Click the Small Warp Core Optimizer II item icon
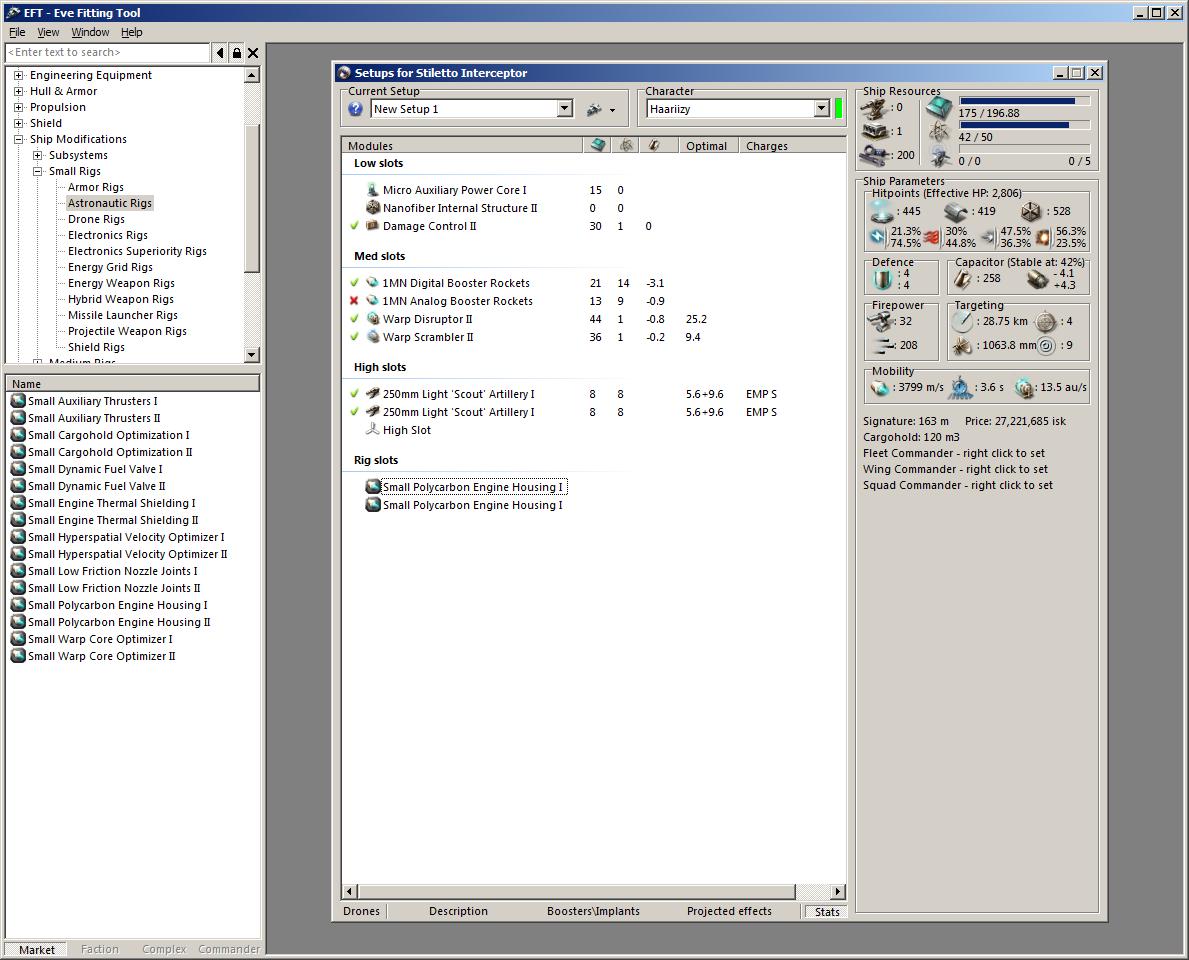Image resolution: width=1189 pixels, height=960 pixels. 18,656
